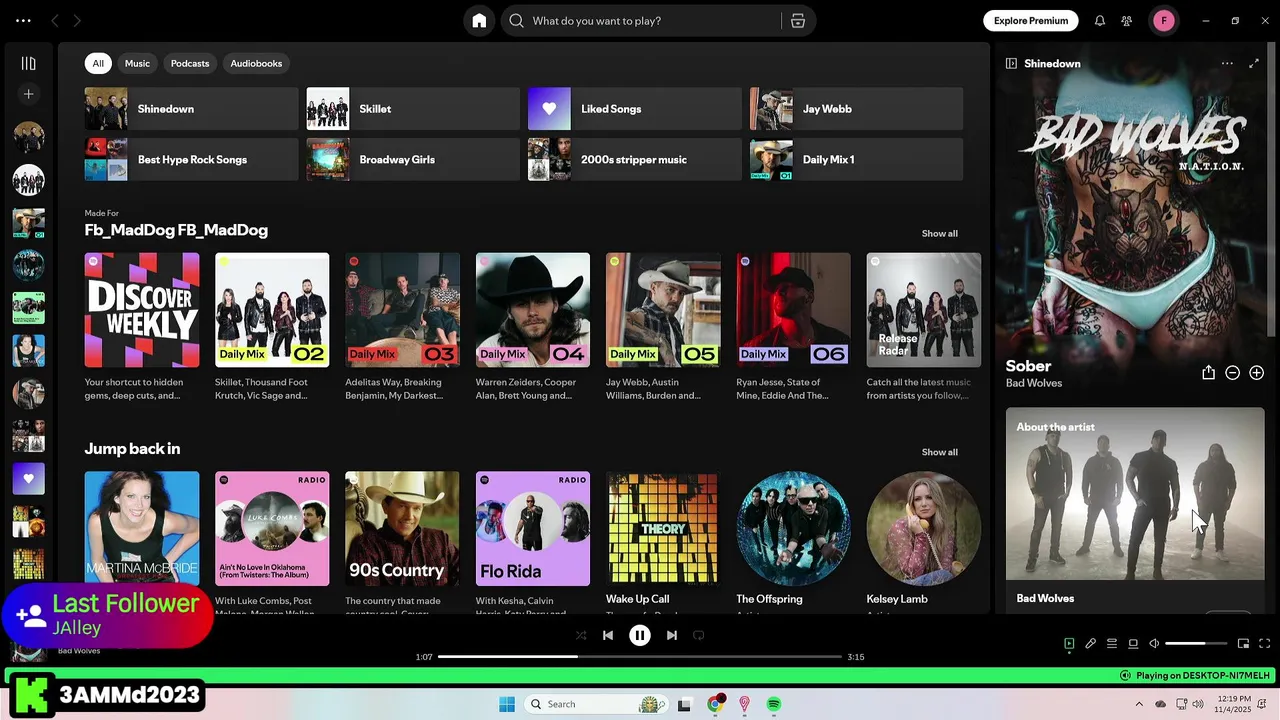Screen dimensions: 1280x720
Task: Enter full screen mode
Action: coord(1264,644)
